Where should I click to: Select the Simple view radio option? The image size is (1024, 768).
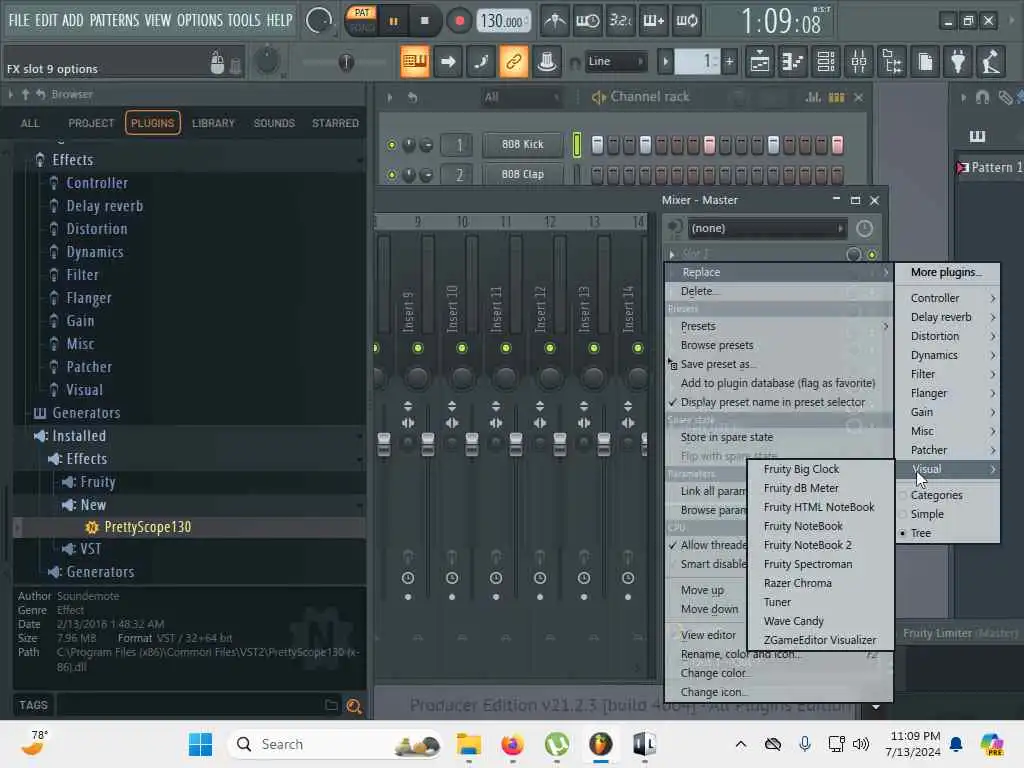point(947,514)
